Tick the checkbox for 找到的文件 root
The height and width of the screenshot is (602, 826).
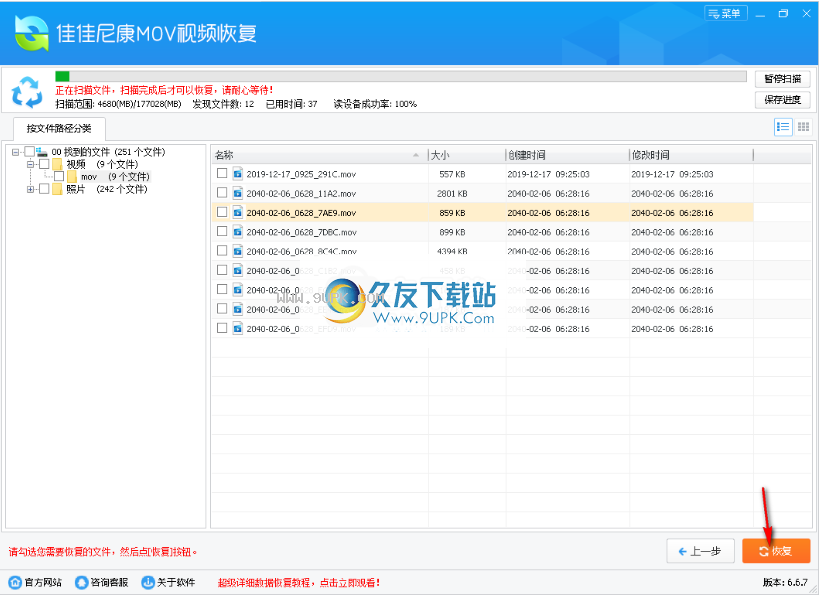[30, 152]
